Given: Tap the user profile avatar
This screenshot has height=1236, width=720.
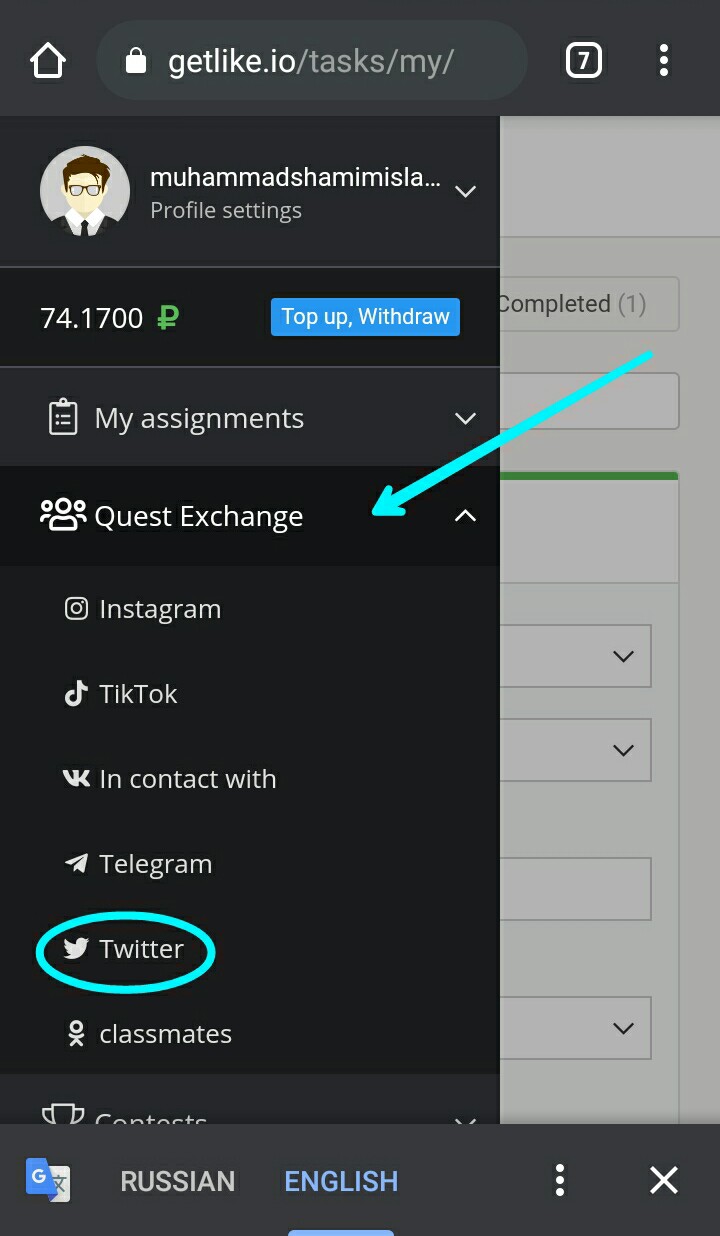Looking at the screenshot, I should (x=84, y=192).
